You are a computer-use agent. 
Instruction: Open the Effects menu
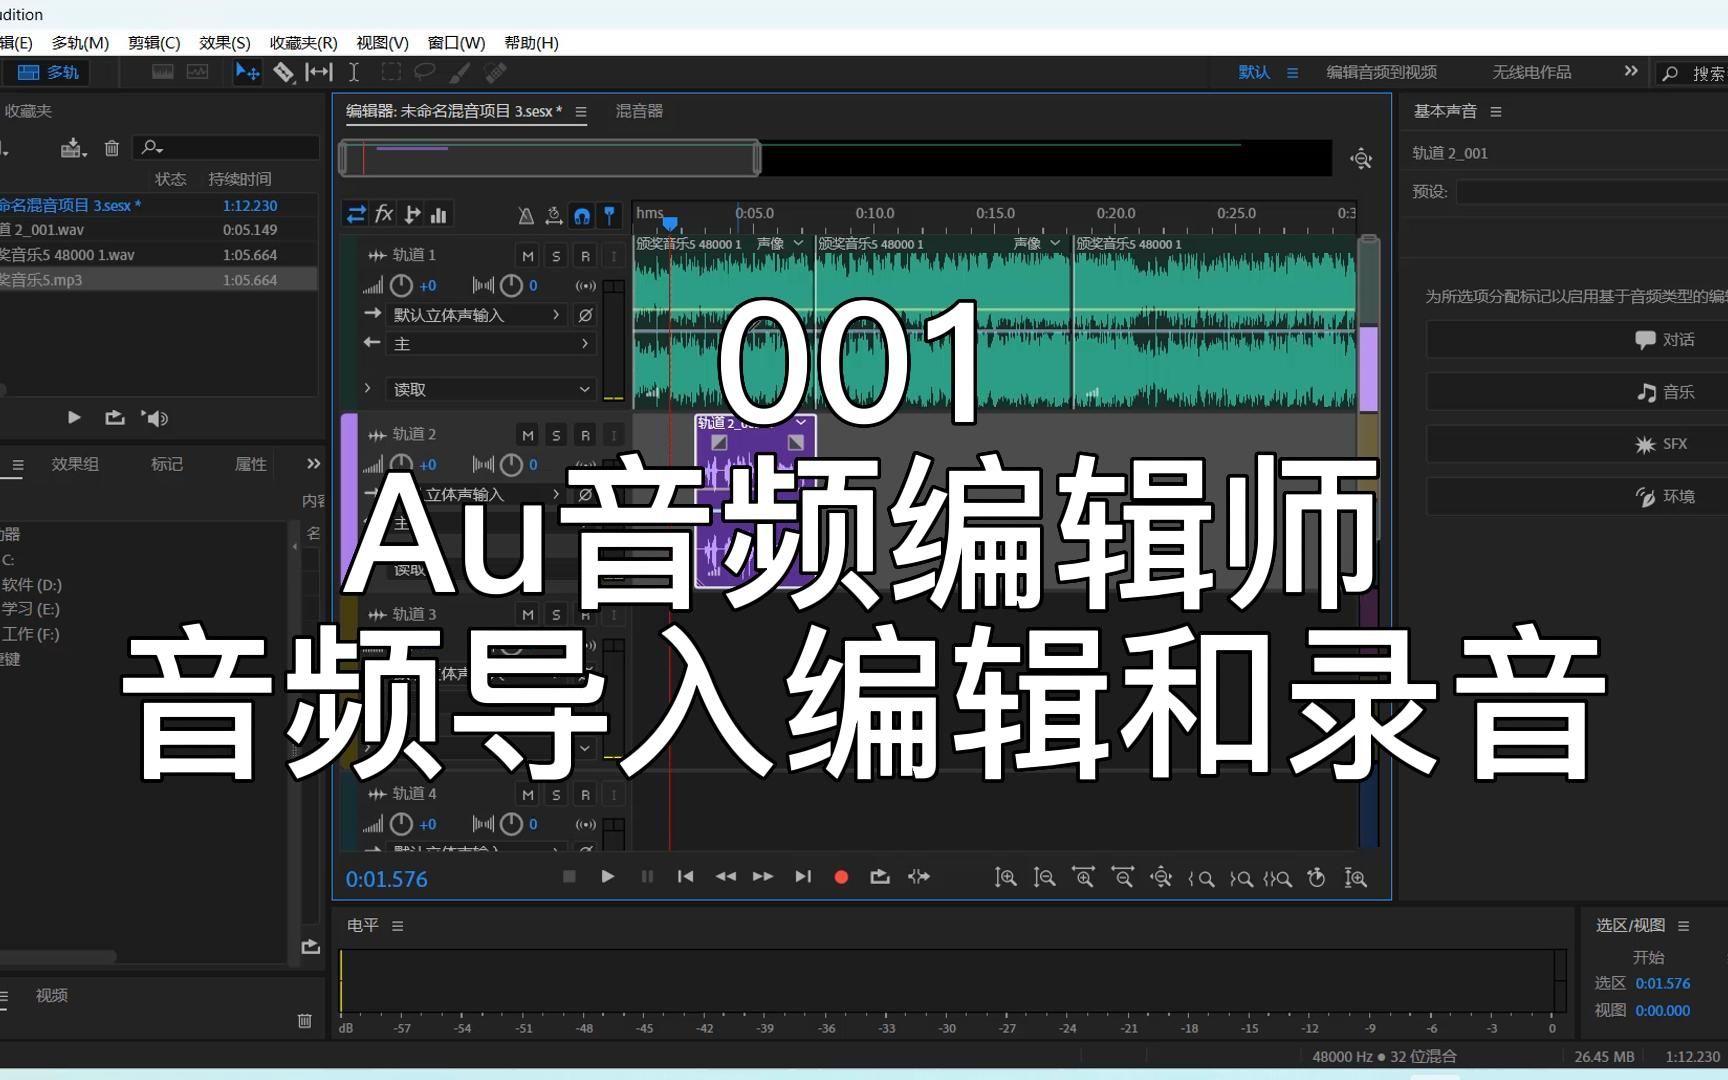225,43
